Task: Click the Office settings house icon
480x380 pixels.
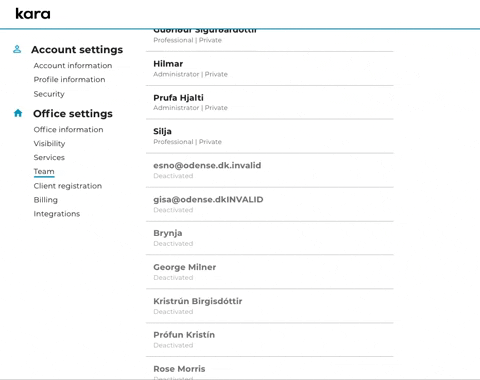Action: click(18, 113)
